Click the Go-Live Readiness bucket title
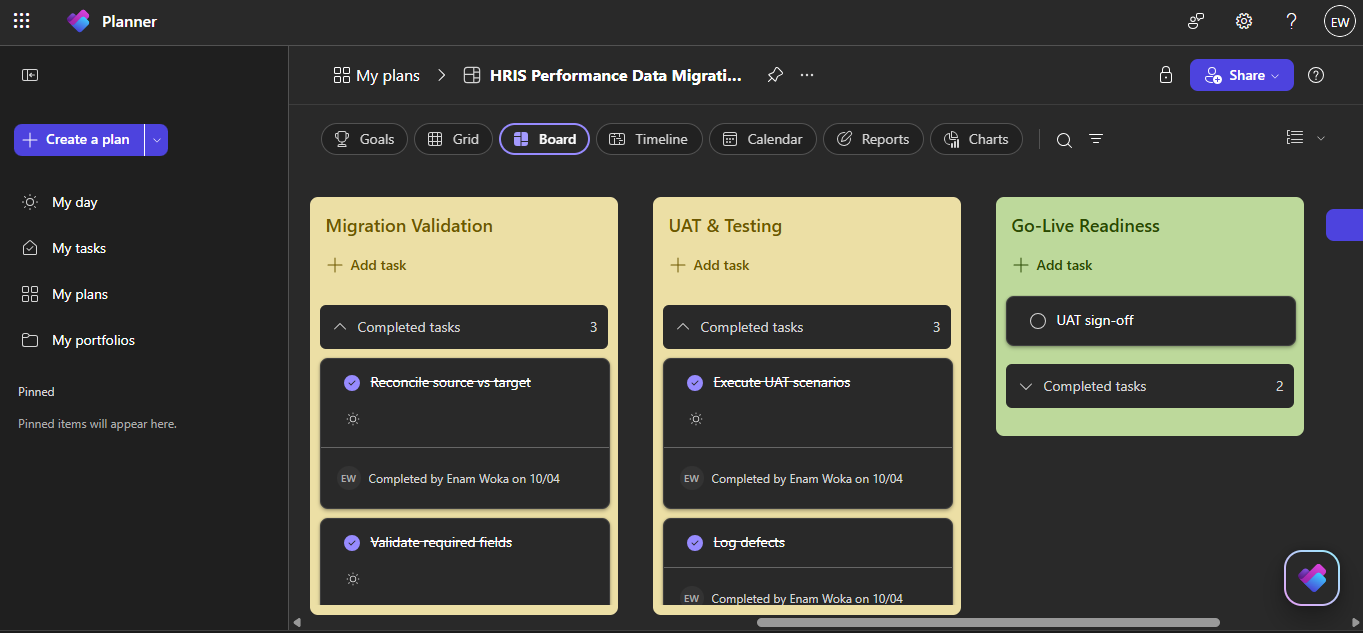The height and width of the screenshot is (633, 1363). (1086, 226)
